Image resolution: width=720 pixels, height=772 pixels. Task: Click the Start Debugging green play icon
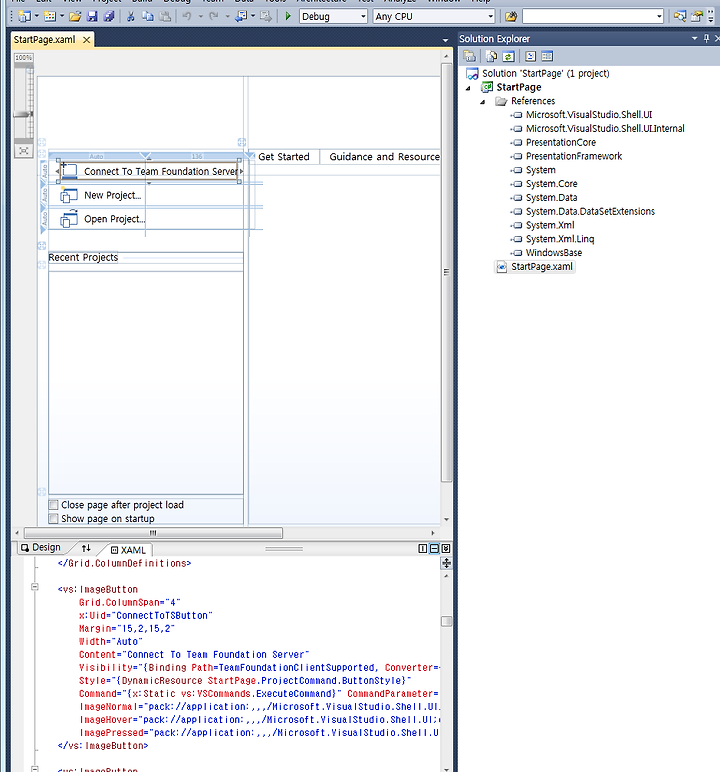[x=288, y=16]
